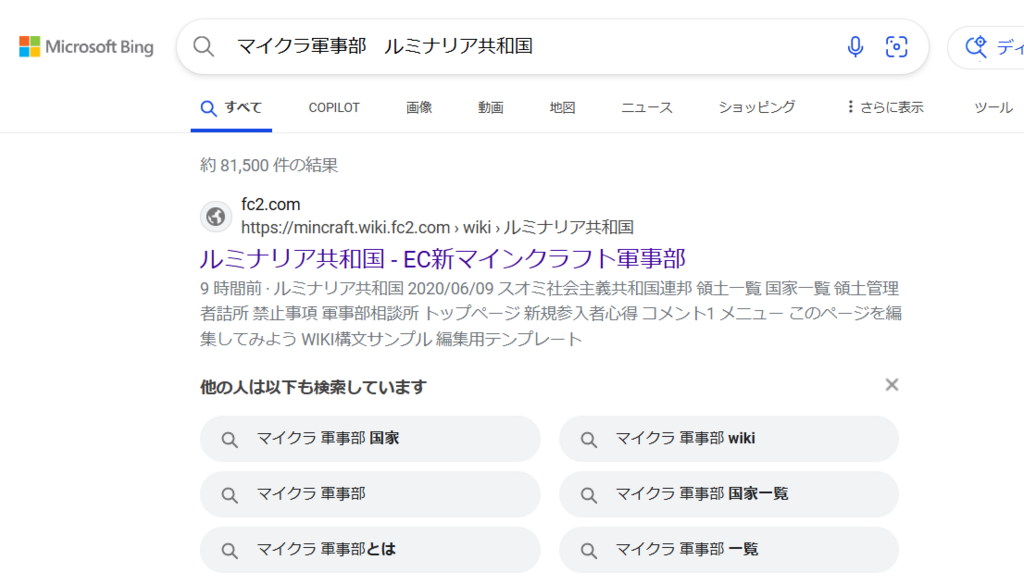
Task: Click inside the search query text field
Action: tap(520, 47)
